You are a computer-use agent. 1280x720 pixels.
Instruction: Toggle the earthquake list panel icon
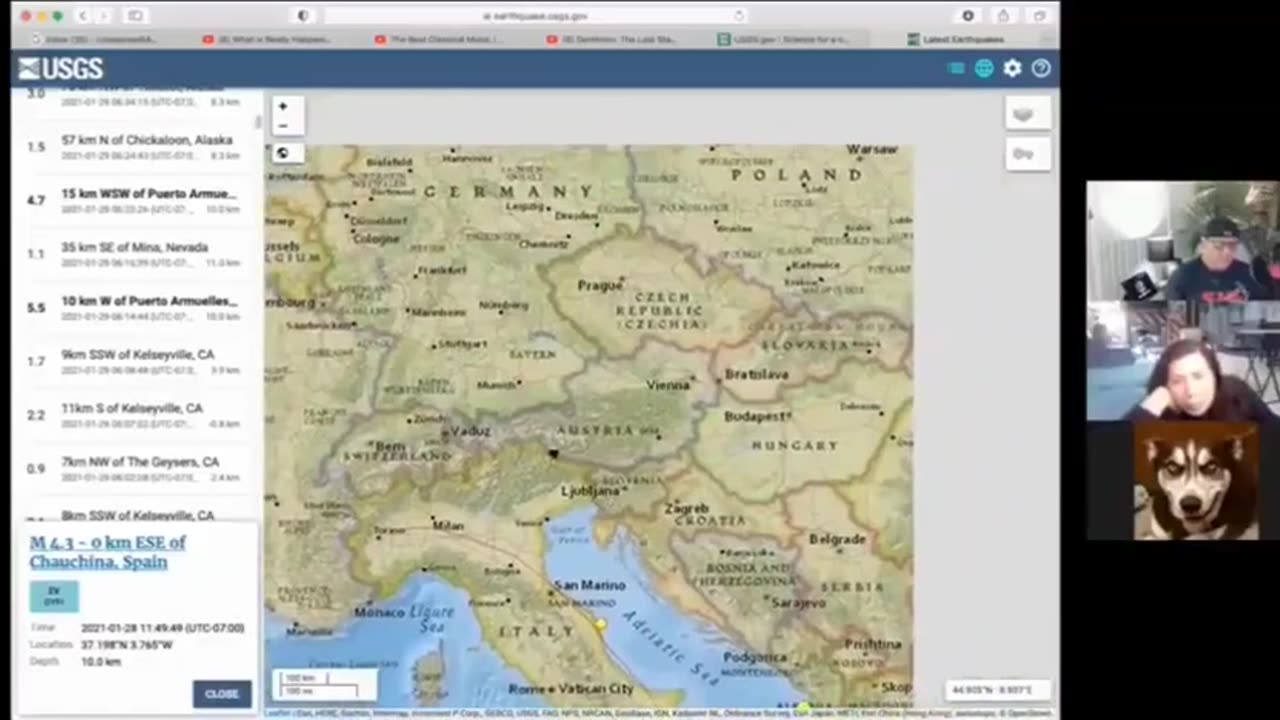(x=956, y=68)
